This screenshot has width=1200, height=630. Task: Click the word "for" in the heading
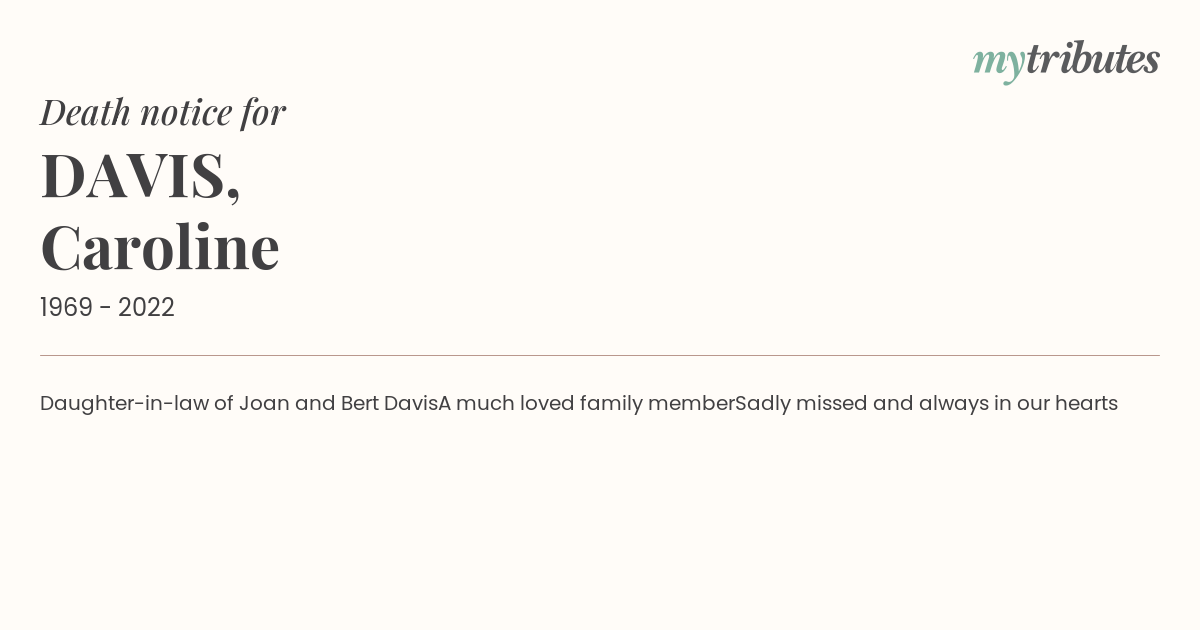pos(264,112)
